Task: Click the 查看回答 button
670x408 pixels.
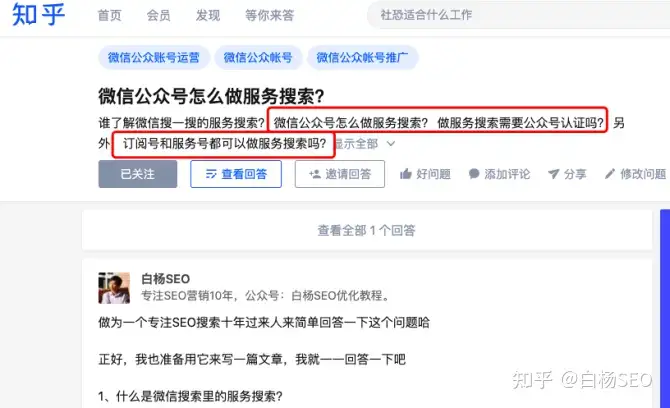Action: [x=236, y=174]
